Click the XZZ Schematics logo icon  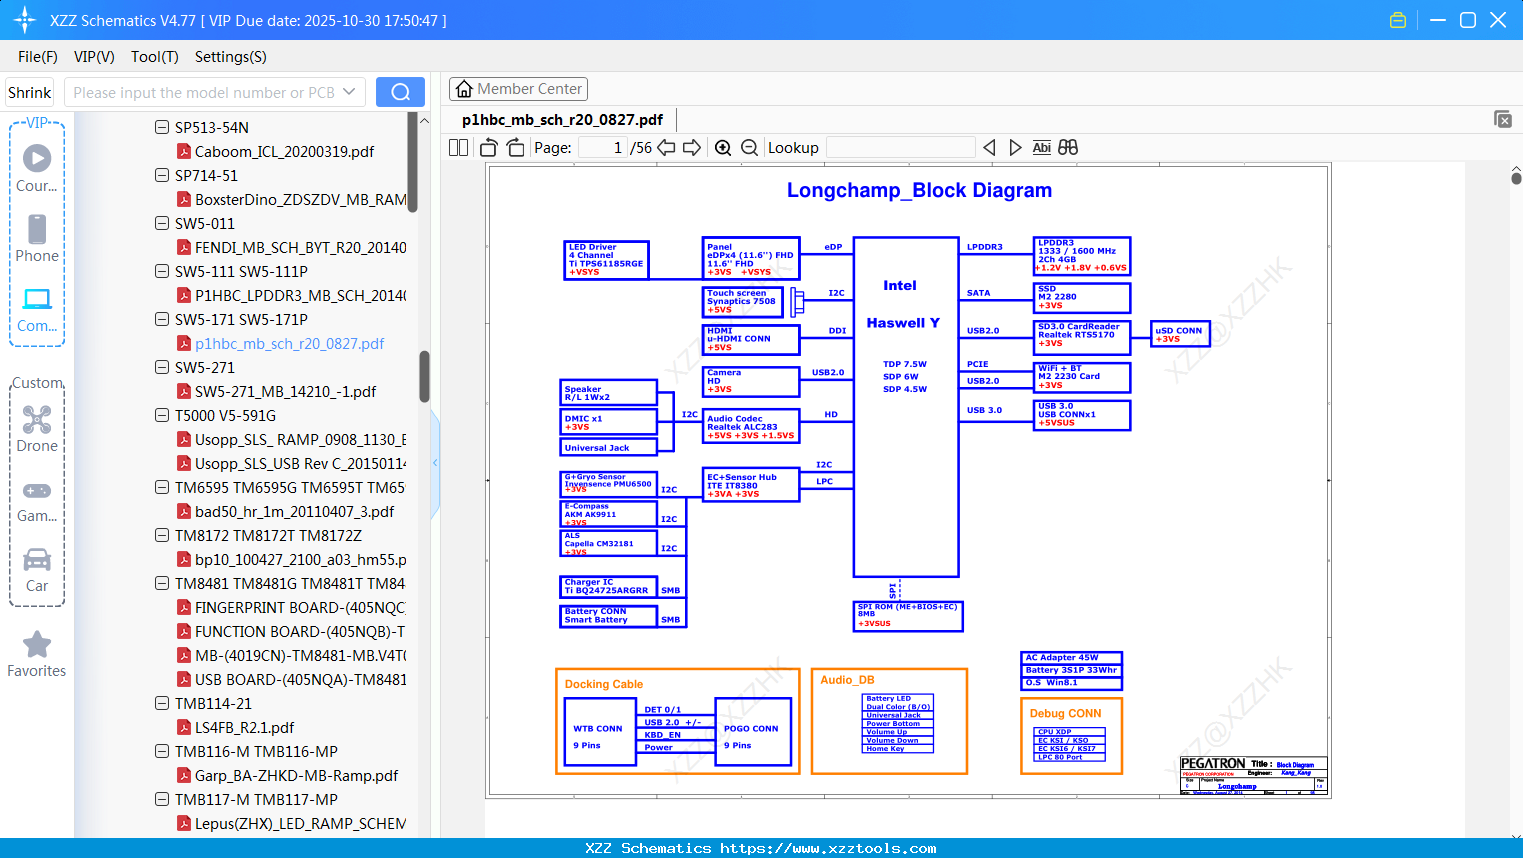(x=25, y=20)
